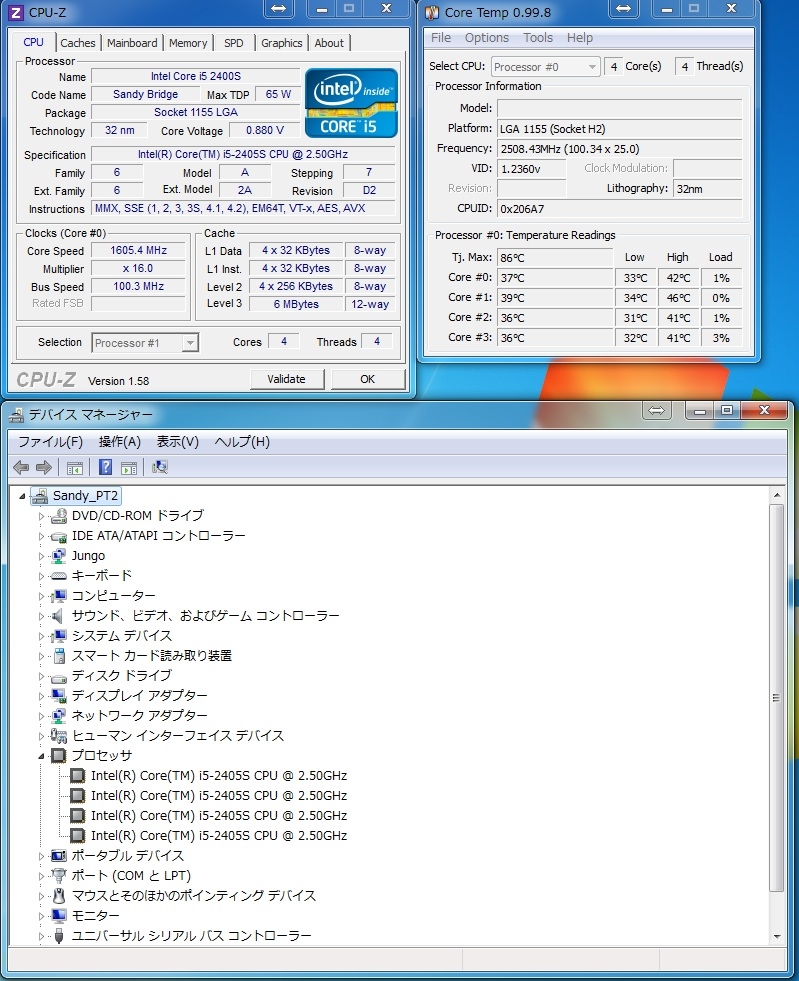Expand the ディスプレイ アダプター tree node

pyautogui.click(x=42, y=696)
